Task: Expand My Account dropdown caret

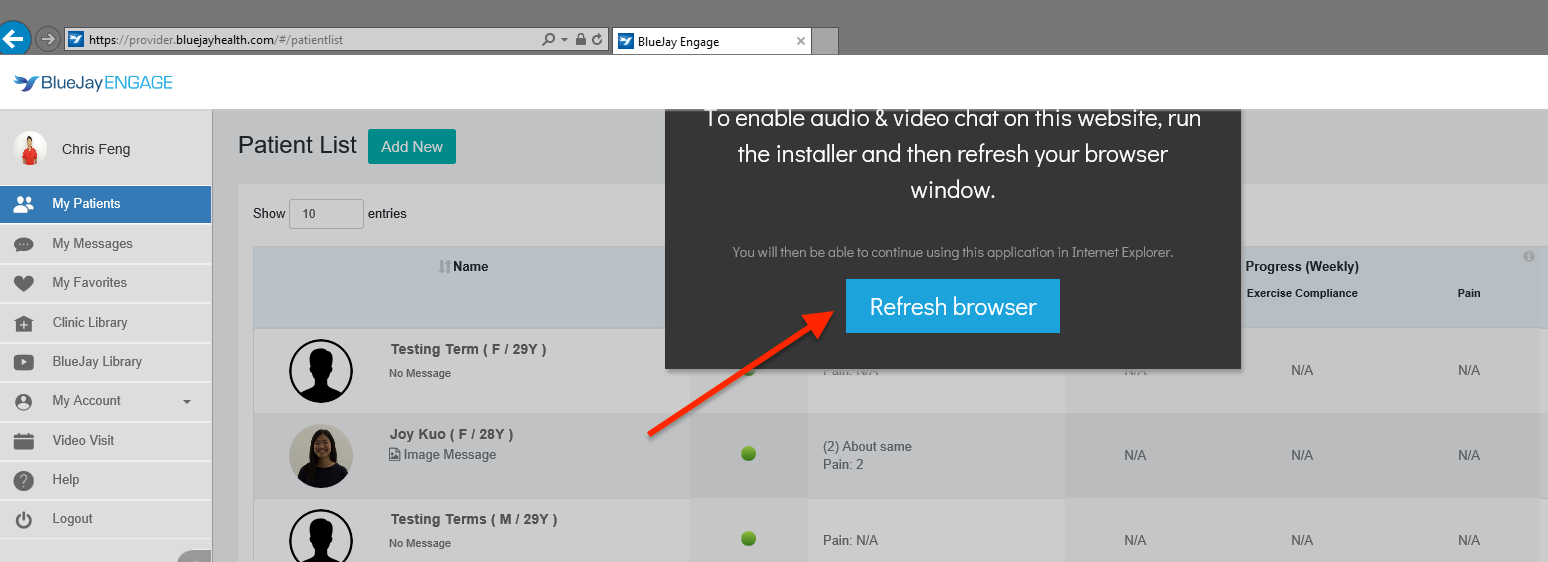Action: coord(187,402)
